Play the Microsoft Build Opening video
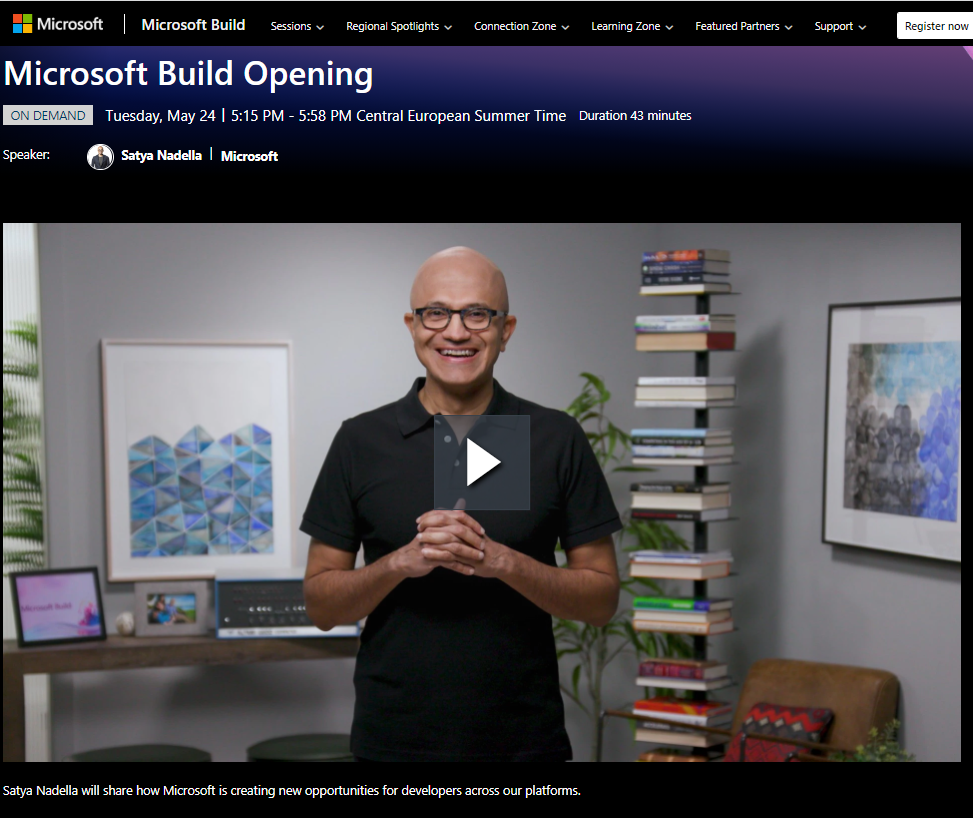973x818 pixels. [x=482, y=462]
